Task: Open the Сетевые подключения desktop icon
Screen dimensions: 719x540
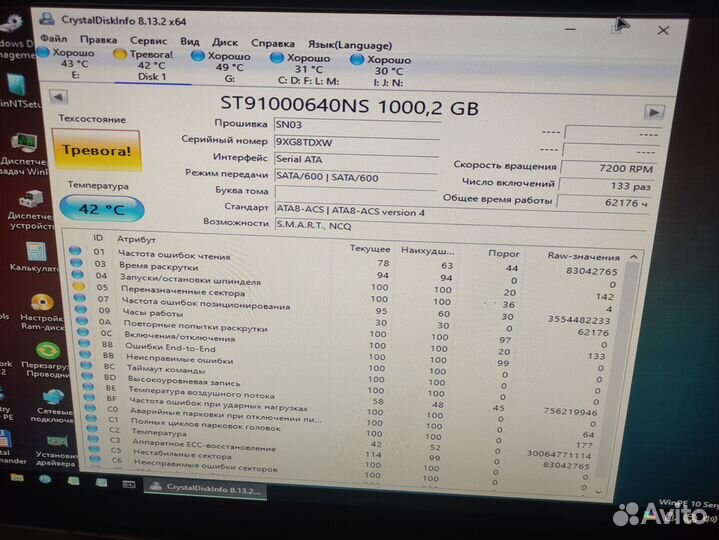Action: pyautogui.click(x=53, y=406)
